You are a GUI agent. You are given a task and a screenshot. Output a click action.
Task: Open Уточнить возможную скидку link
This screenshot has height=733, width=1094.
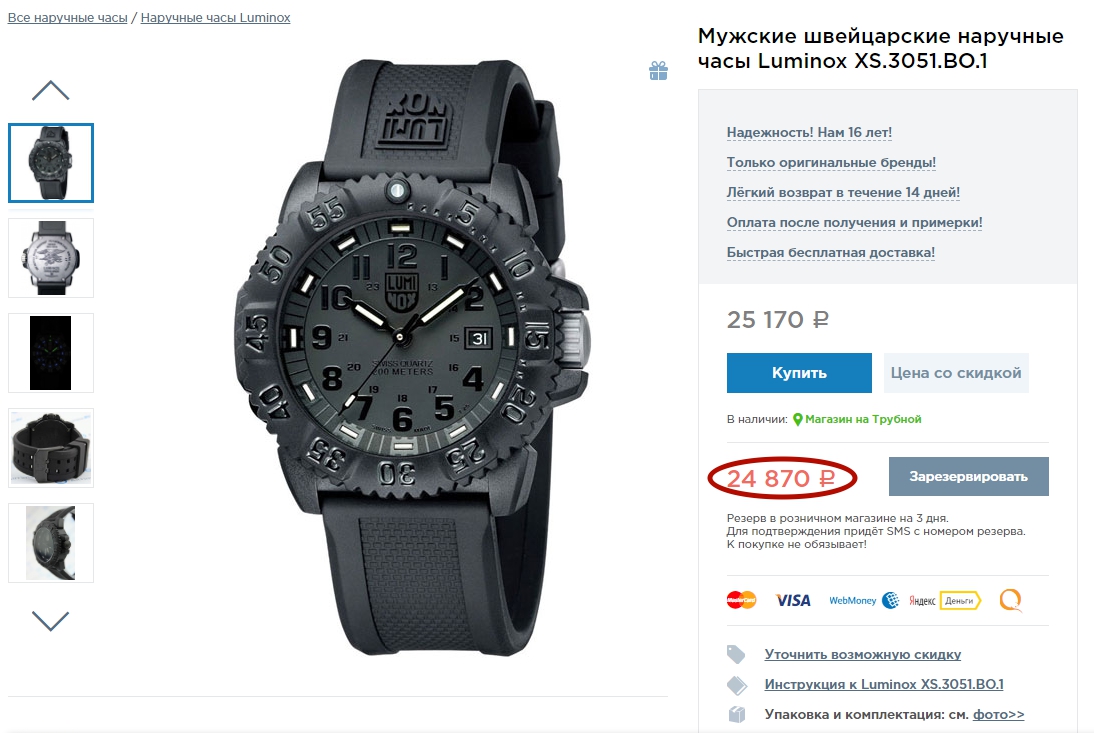[x=862, y=654]
